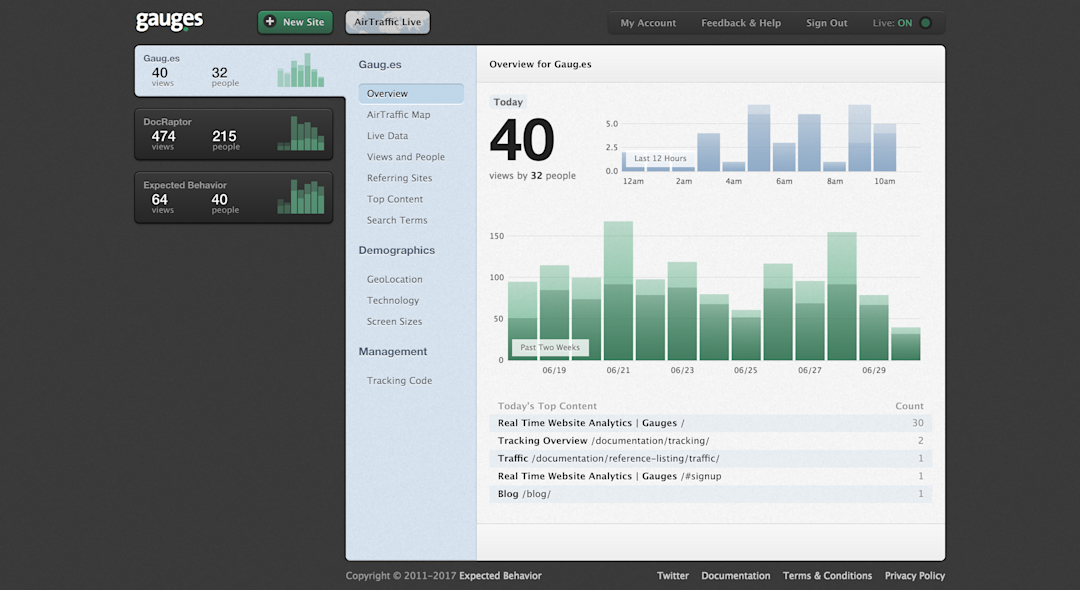Click the plus icon on New Site

pyautogui.click(x=270, y=21)
